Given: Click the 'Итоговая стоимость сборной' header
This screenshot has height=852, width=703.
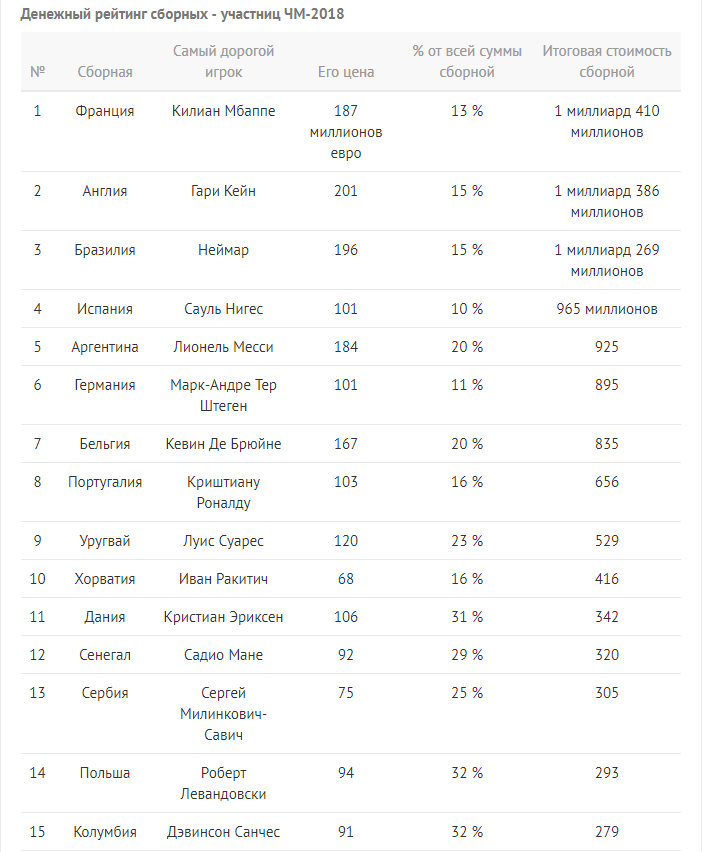Looking at the screenshot, I should pyautogui.click(x=607, y=61).
